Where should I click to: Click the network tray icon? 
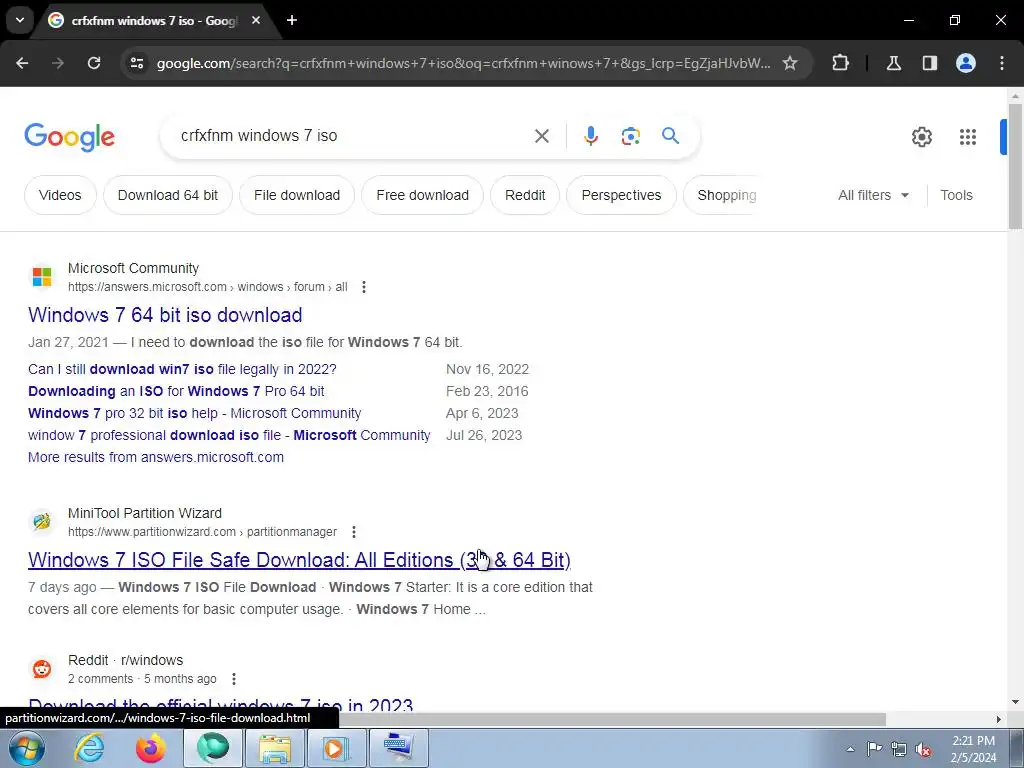click(899, 749)
